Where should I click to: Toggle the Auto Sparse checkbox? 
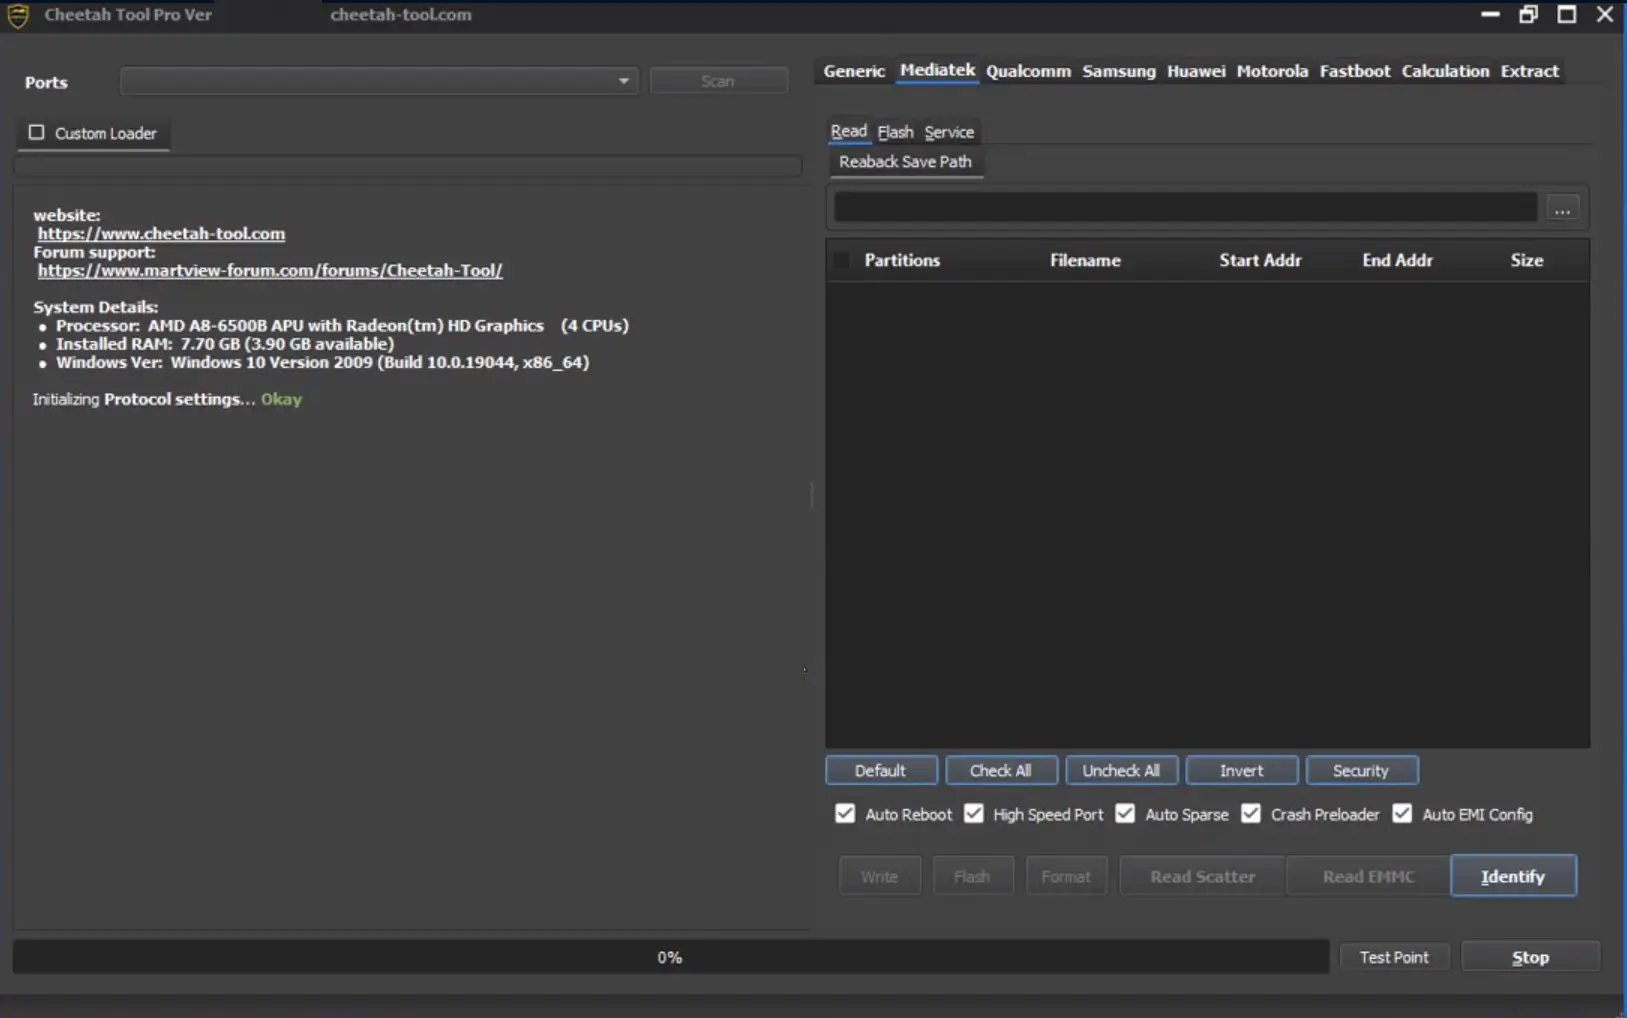(1125, 814)
